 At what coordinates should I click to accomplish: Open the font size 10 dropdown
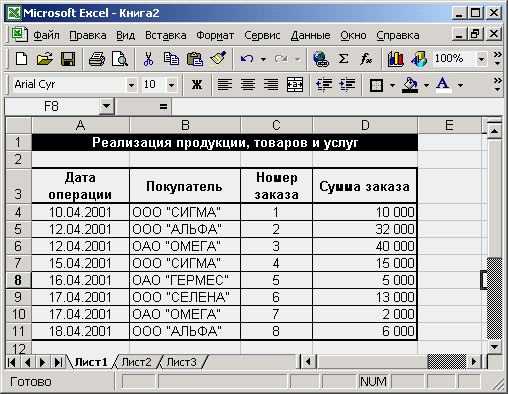click(x=171, y=85)
